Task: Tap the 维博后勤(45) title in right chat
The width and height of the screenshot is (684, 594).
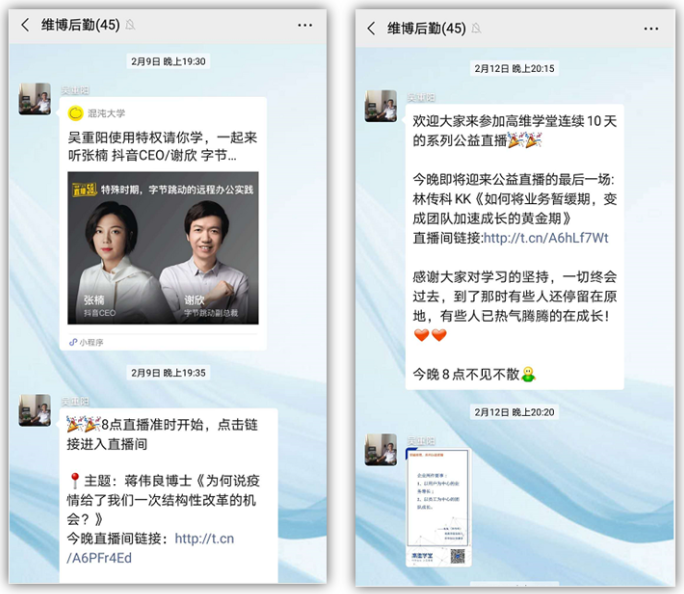Action: [x=427, y=28]
